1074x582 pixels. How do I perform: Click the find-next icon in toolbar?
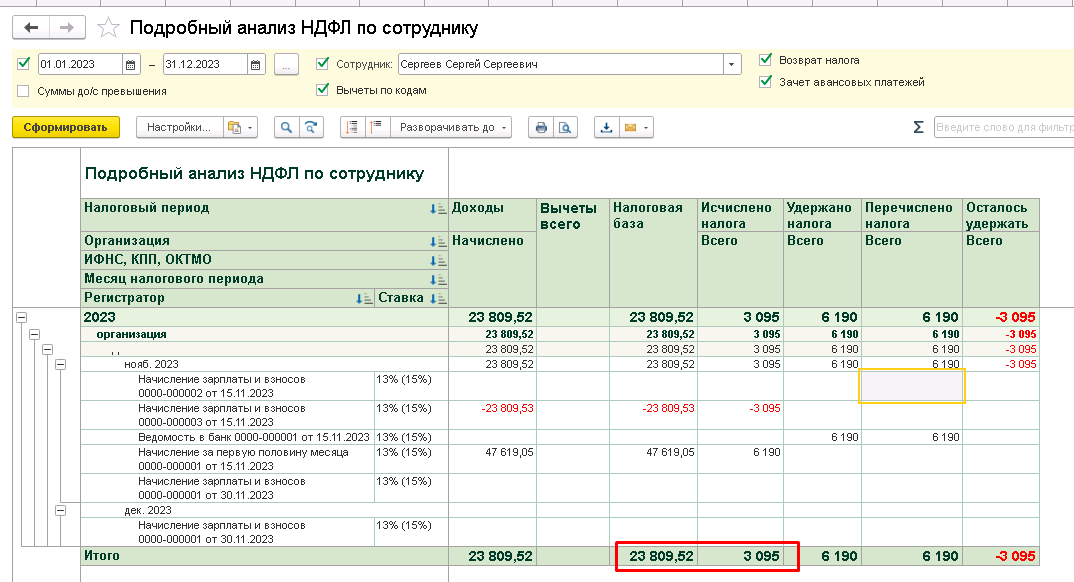311,127
